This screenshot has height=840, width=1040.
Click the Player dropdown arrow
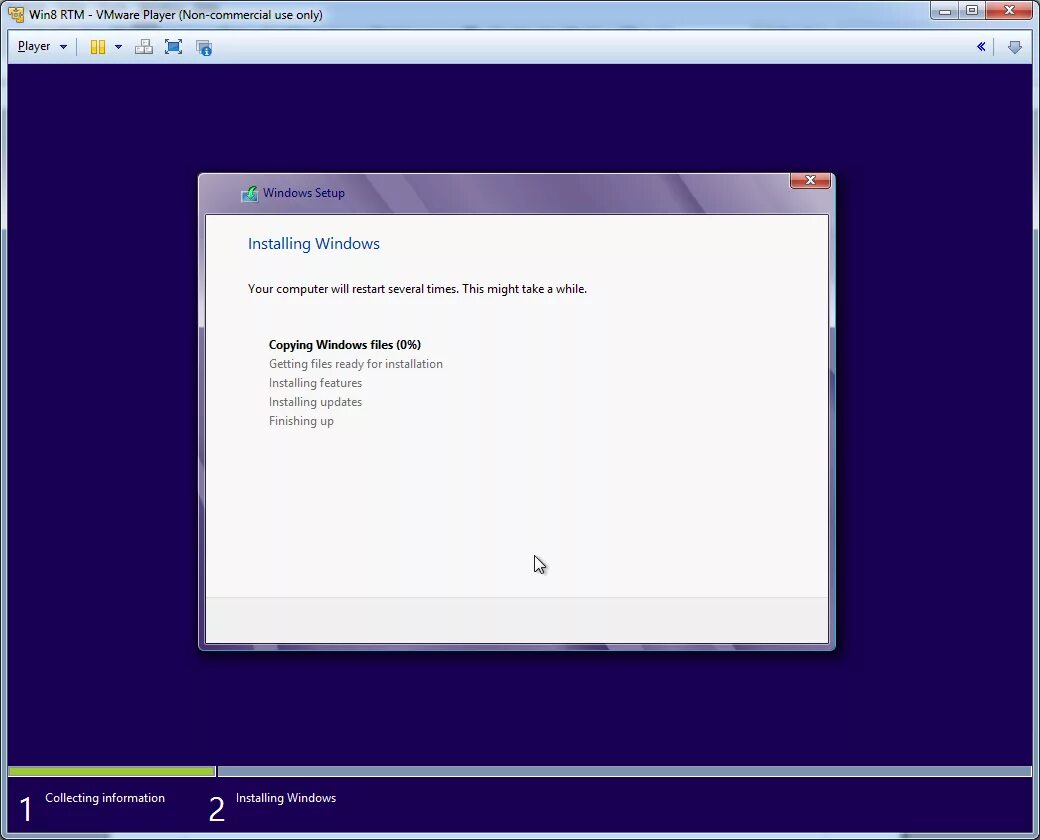click(64, 47)
